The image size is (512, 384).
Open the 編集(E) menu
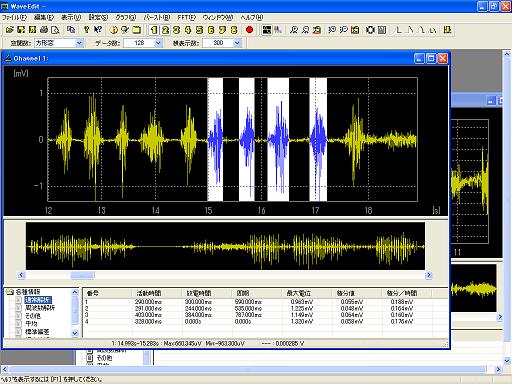click(44, 17)
